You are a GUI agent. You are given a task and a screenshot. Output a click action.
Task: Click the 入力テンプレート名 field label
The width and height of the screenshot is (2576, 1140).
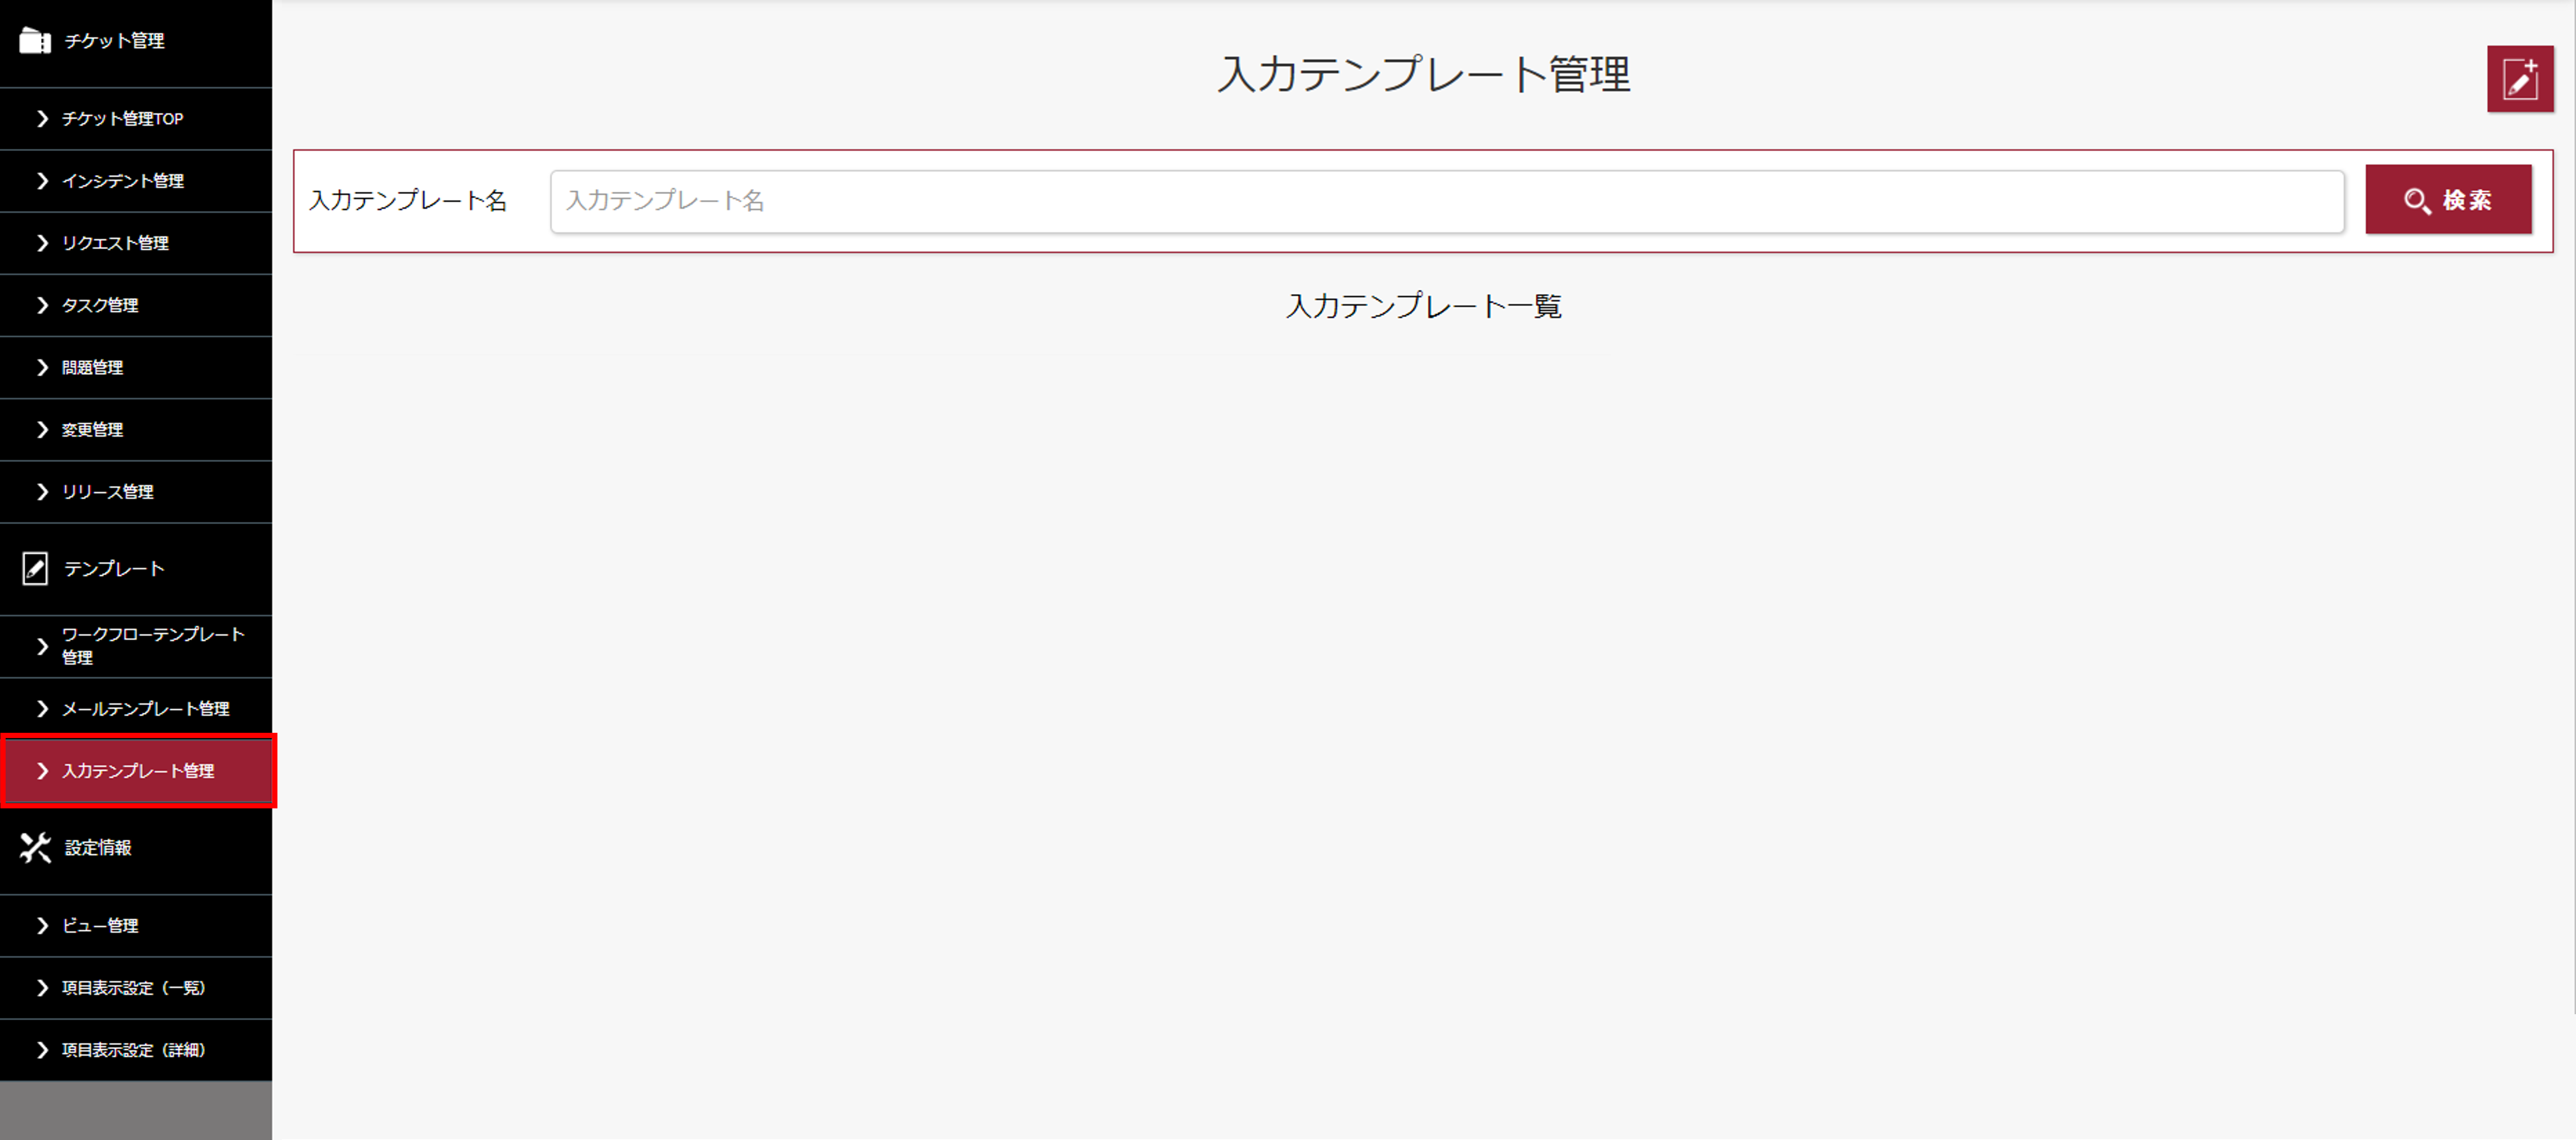coord(408,201)
